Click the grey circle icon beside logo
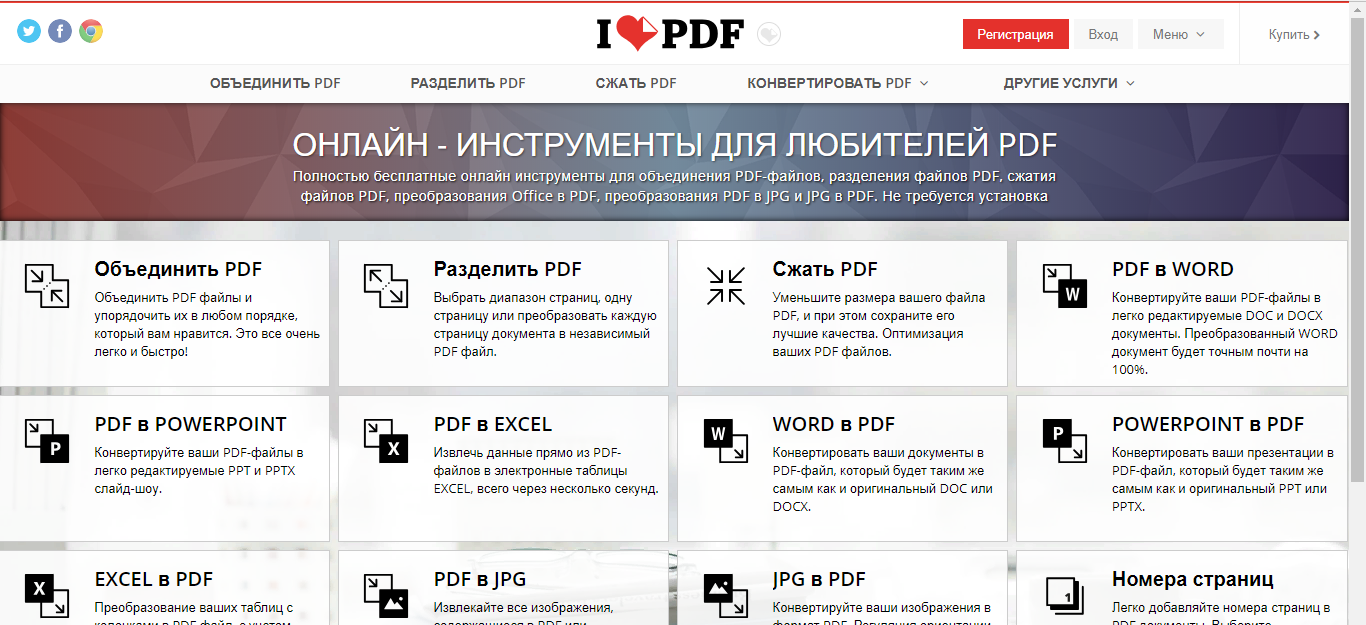Viewport: 1366px width, 625px height. coord(769,35)
